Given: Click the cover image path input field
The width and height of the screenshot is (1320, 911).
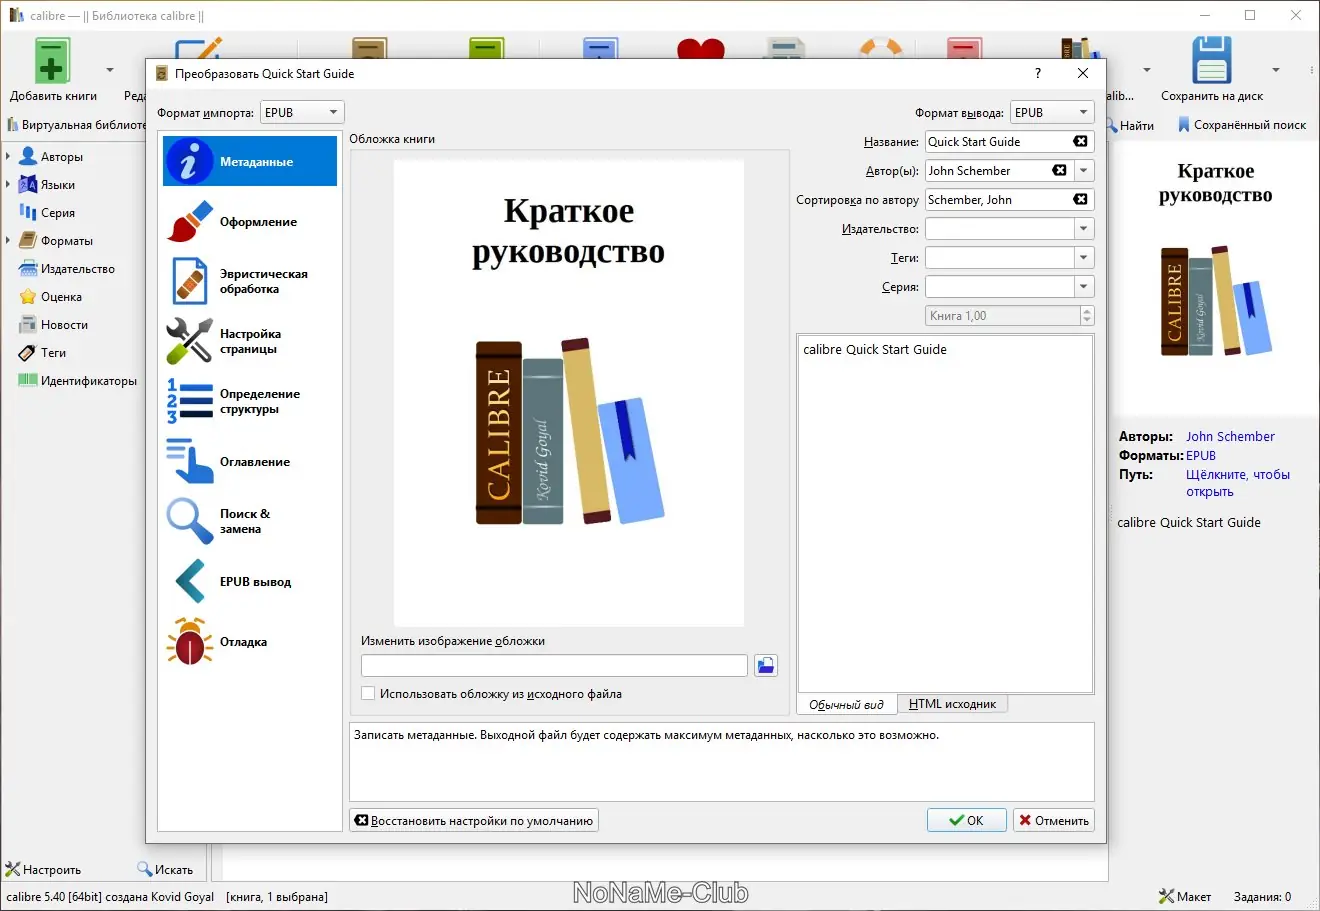Looking at the screenshot, I should [x=554, y=666].
